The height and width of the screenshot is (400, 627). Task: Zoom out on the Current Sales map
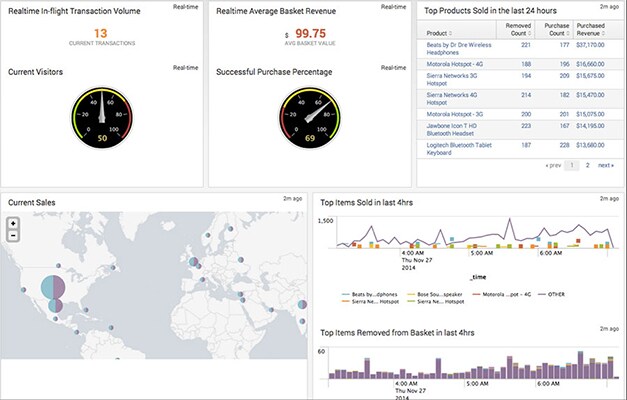point(13,236)
